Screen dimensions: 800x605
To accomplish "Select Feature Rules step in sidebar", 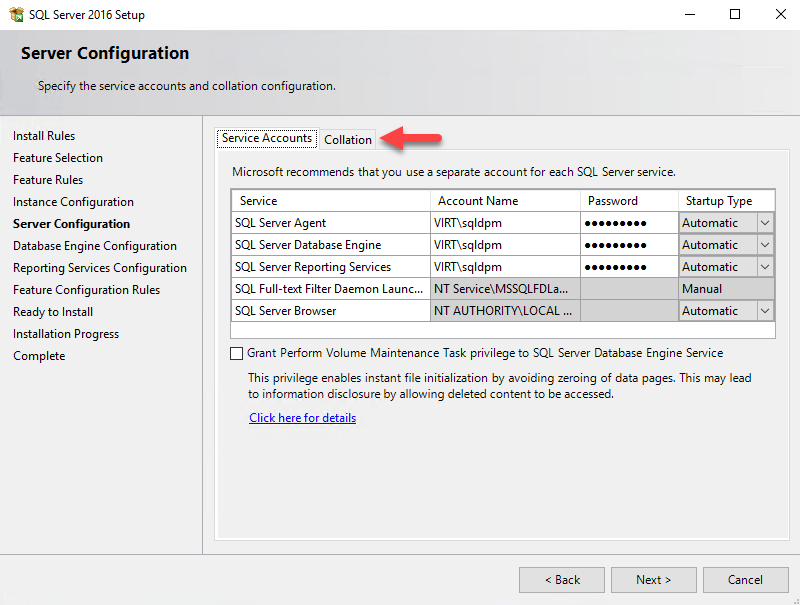I will [48, 180].
